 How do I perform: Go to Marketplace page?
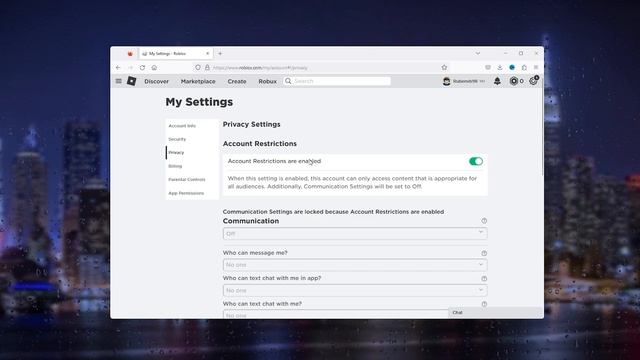pos(198,81)
